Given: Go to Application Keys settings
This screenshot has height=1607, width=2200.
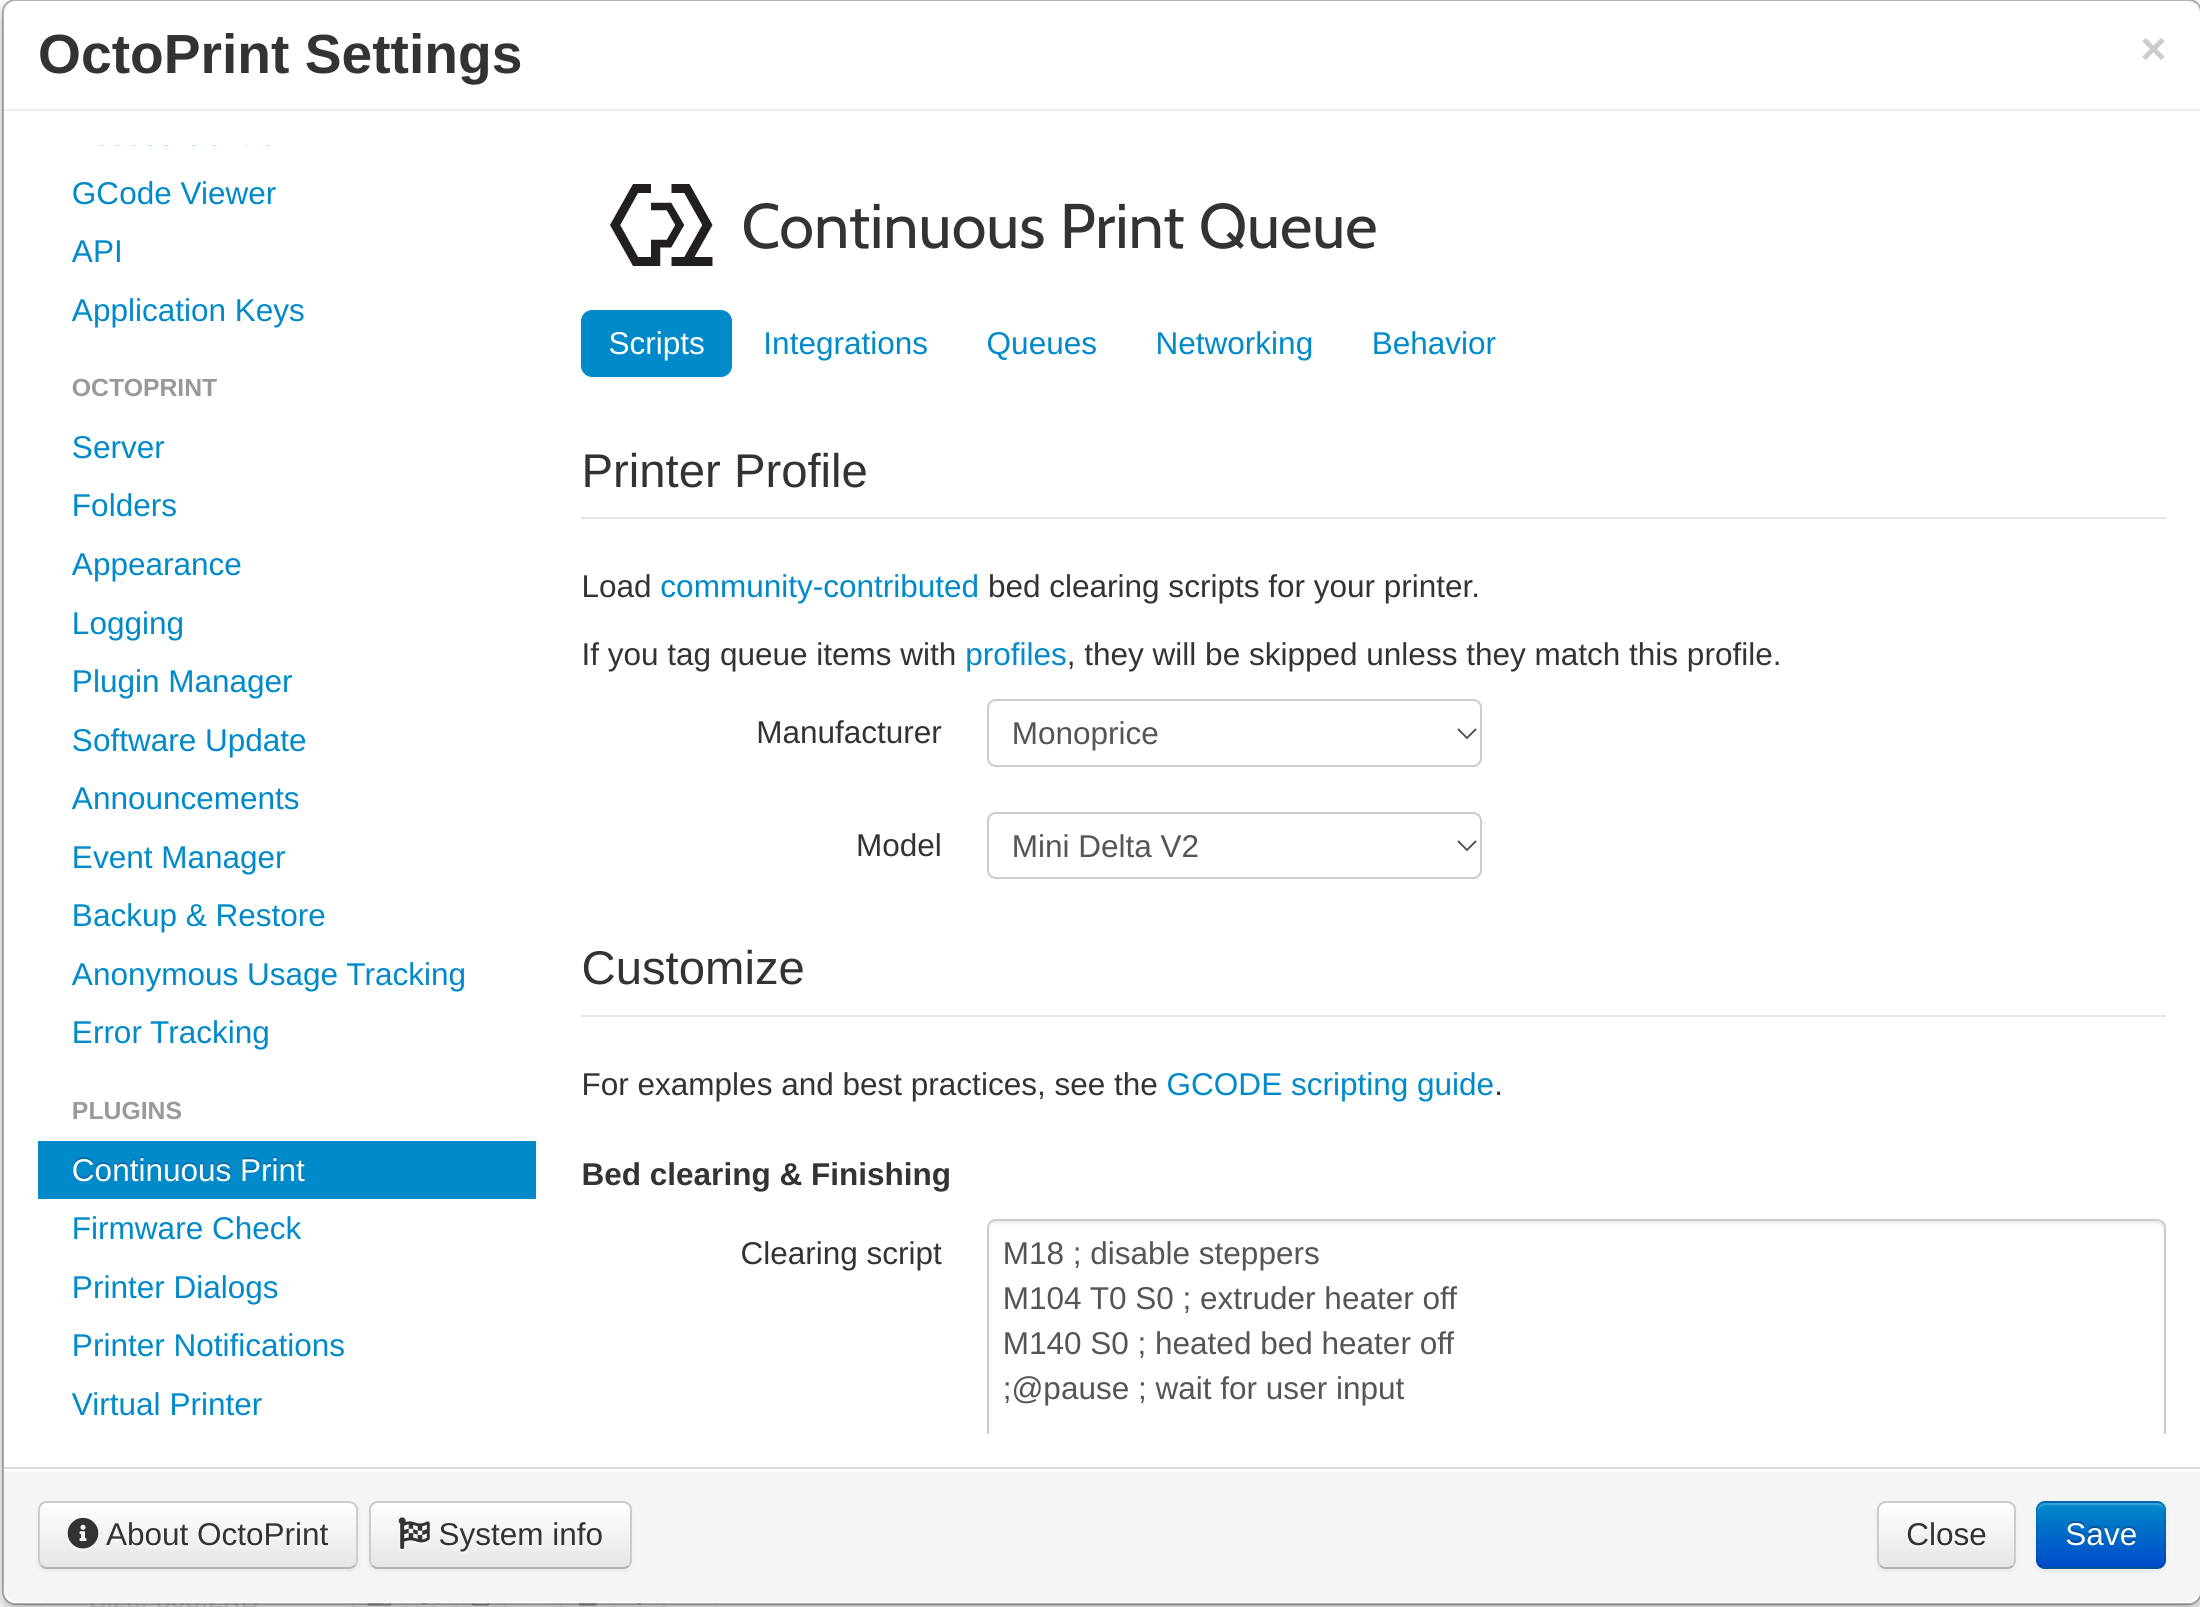Looking at the screenshot, I should click(188, 310).
